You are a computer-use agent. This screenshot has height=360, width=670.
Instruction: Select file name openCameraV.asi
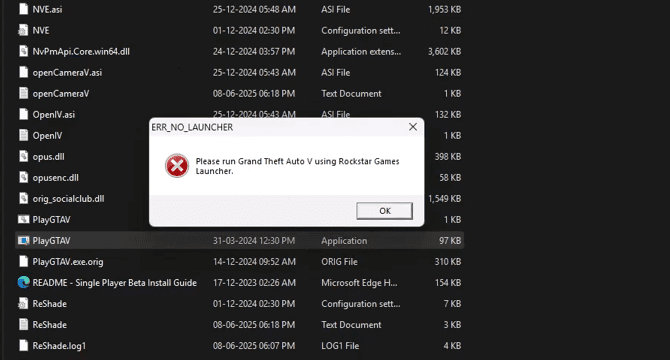click(x=67, y=73)
